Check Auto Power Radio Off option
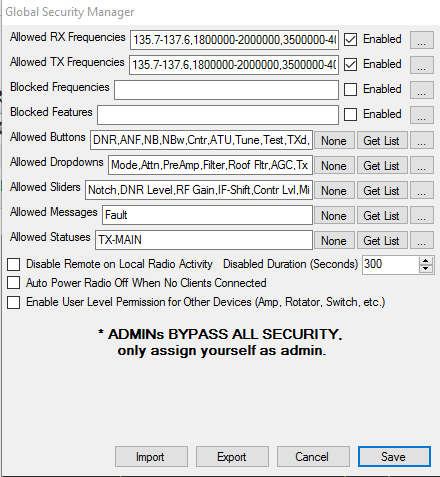The height and width of the screenshot is (477, 440). point(13,283)
